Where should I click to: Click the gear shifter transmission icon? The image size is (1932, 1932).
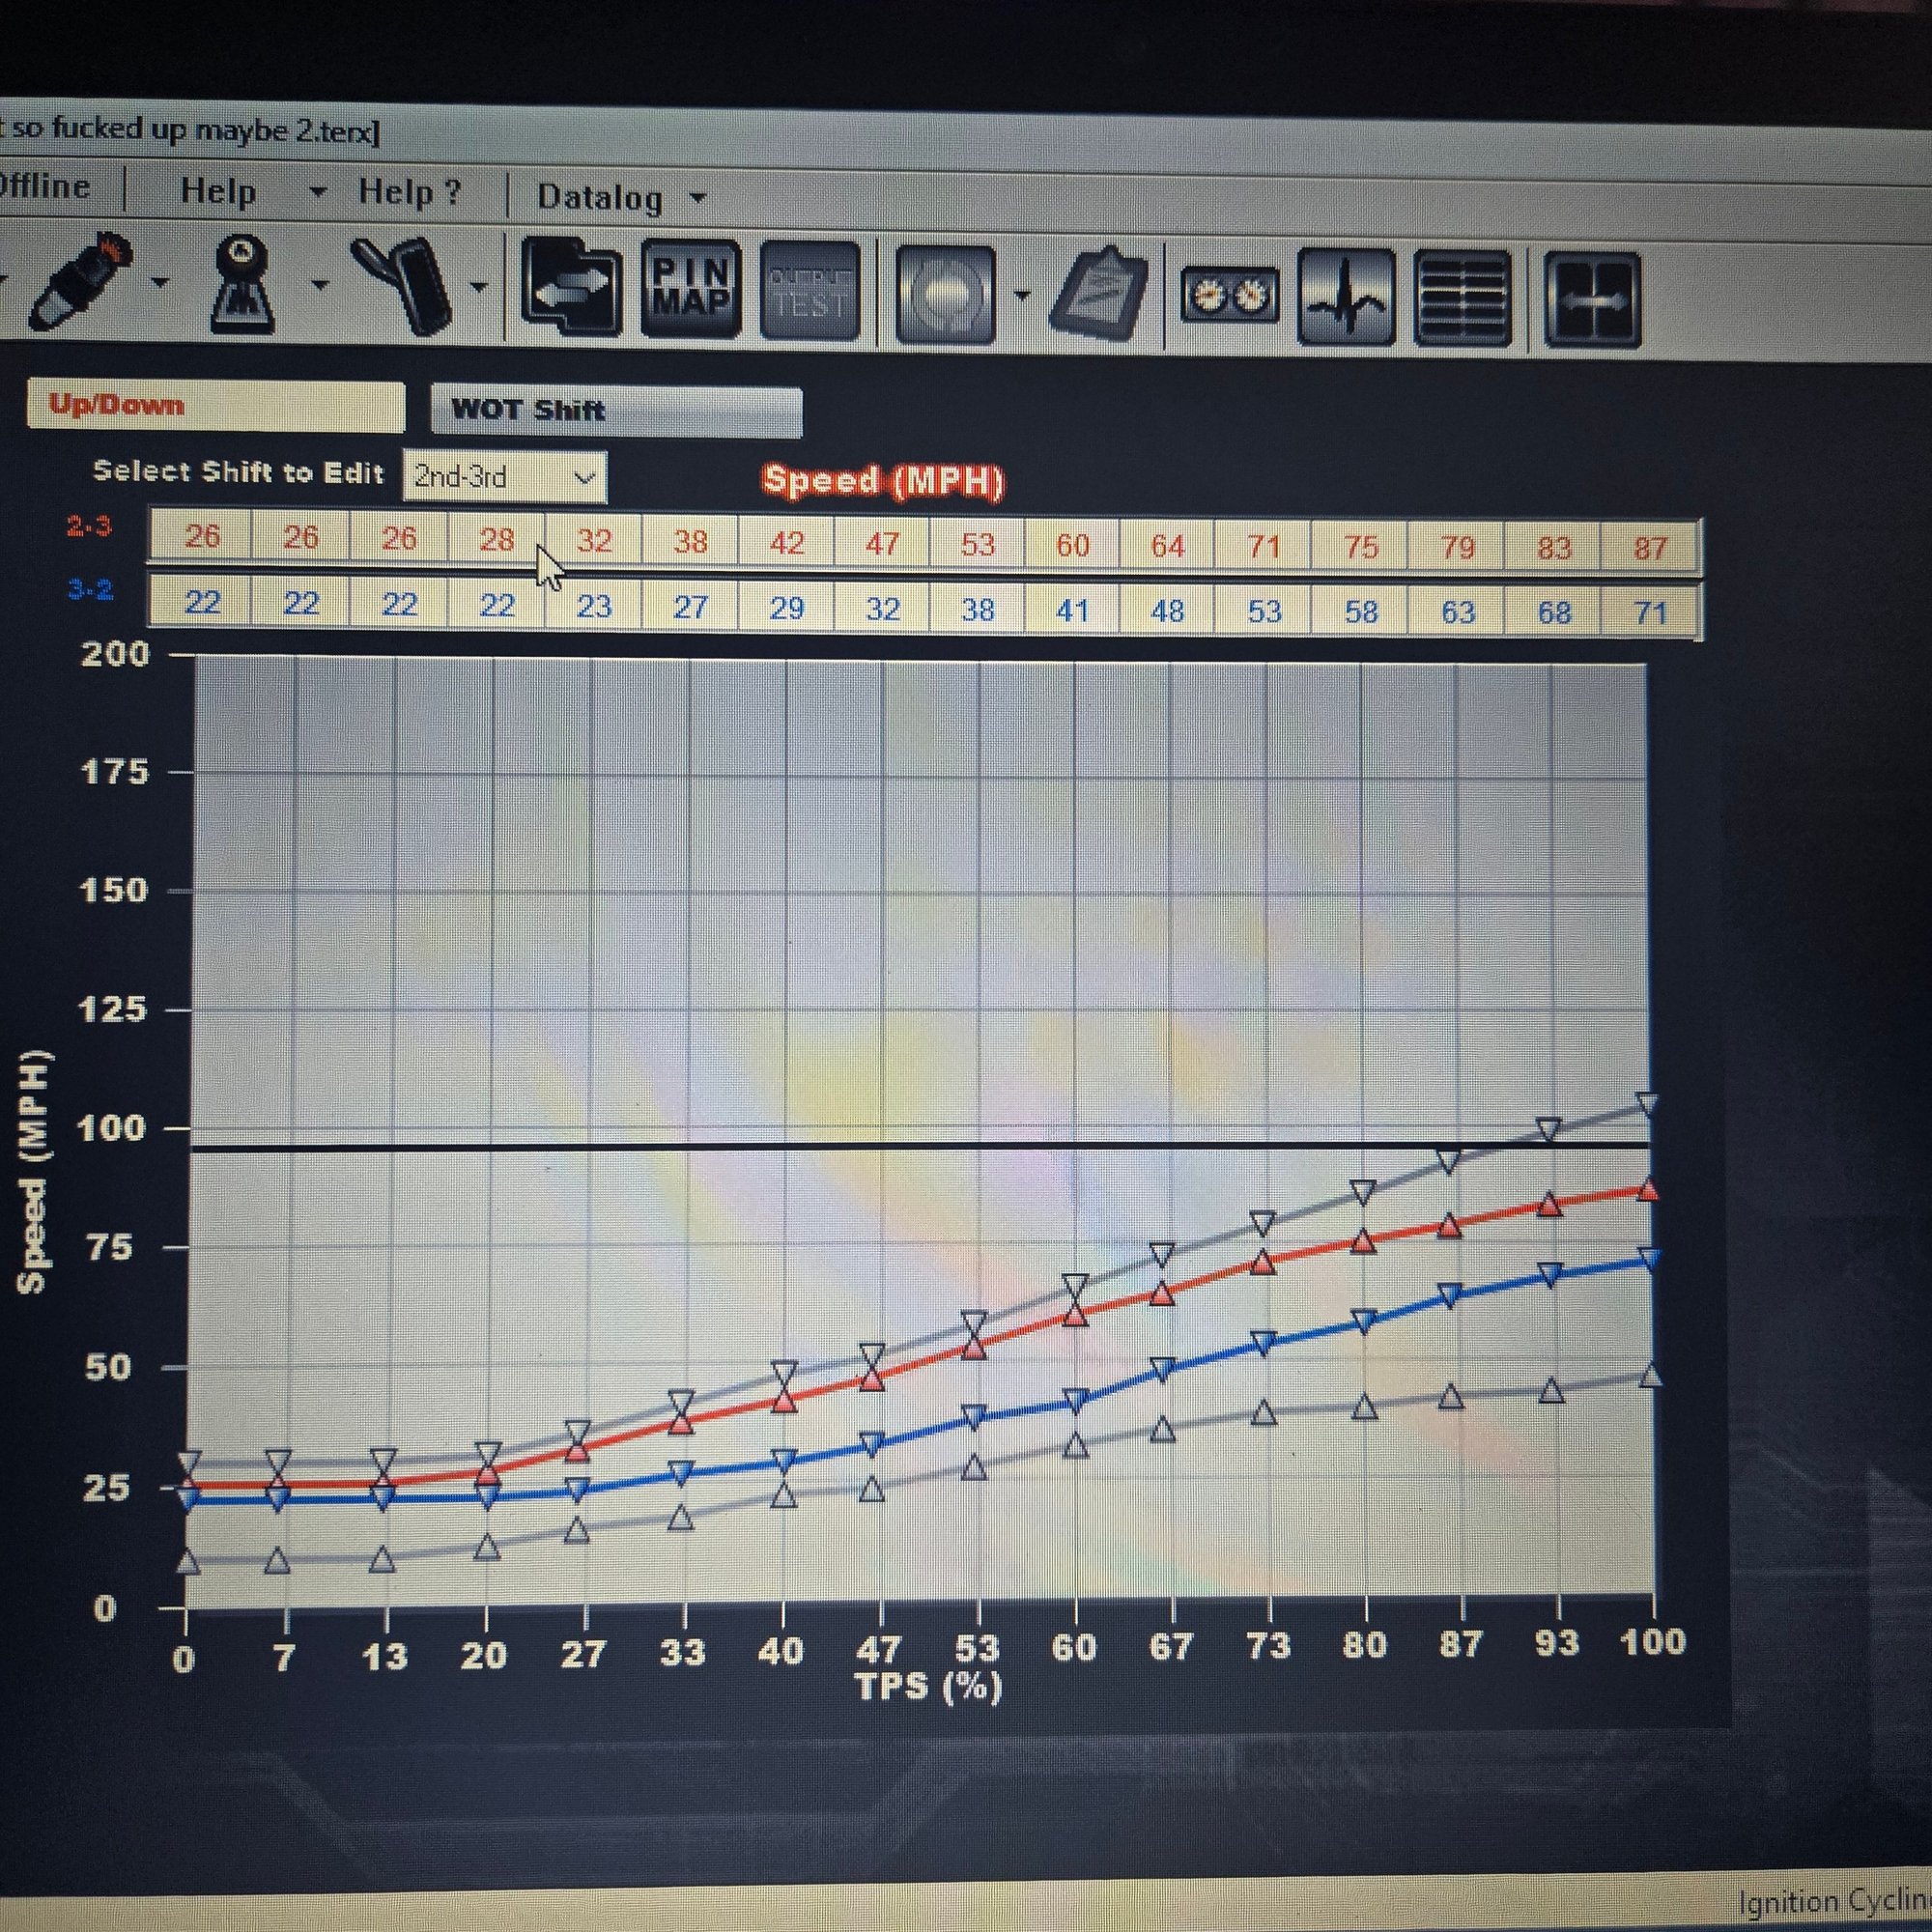click(x=242, y=285)
